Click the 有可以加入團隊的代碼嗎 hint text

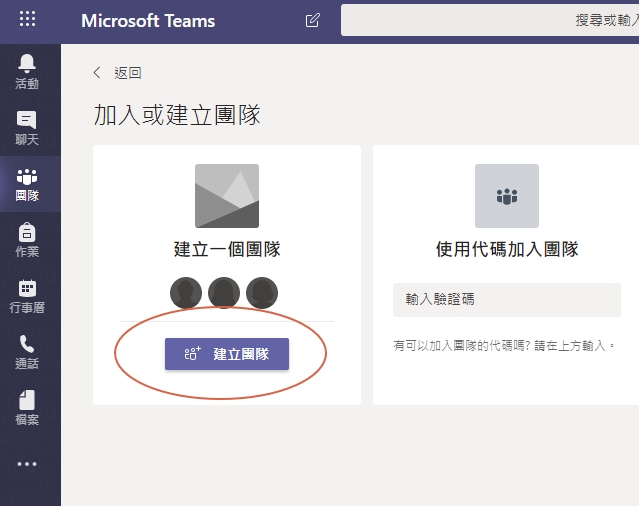coord(503,346)
